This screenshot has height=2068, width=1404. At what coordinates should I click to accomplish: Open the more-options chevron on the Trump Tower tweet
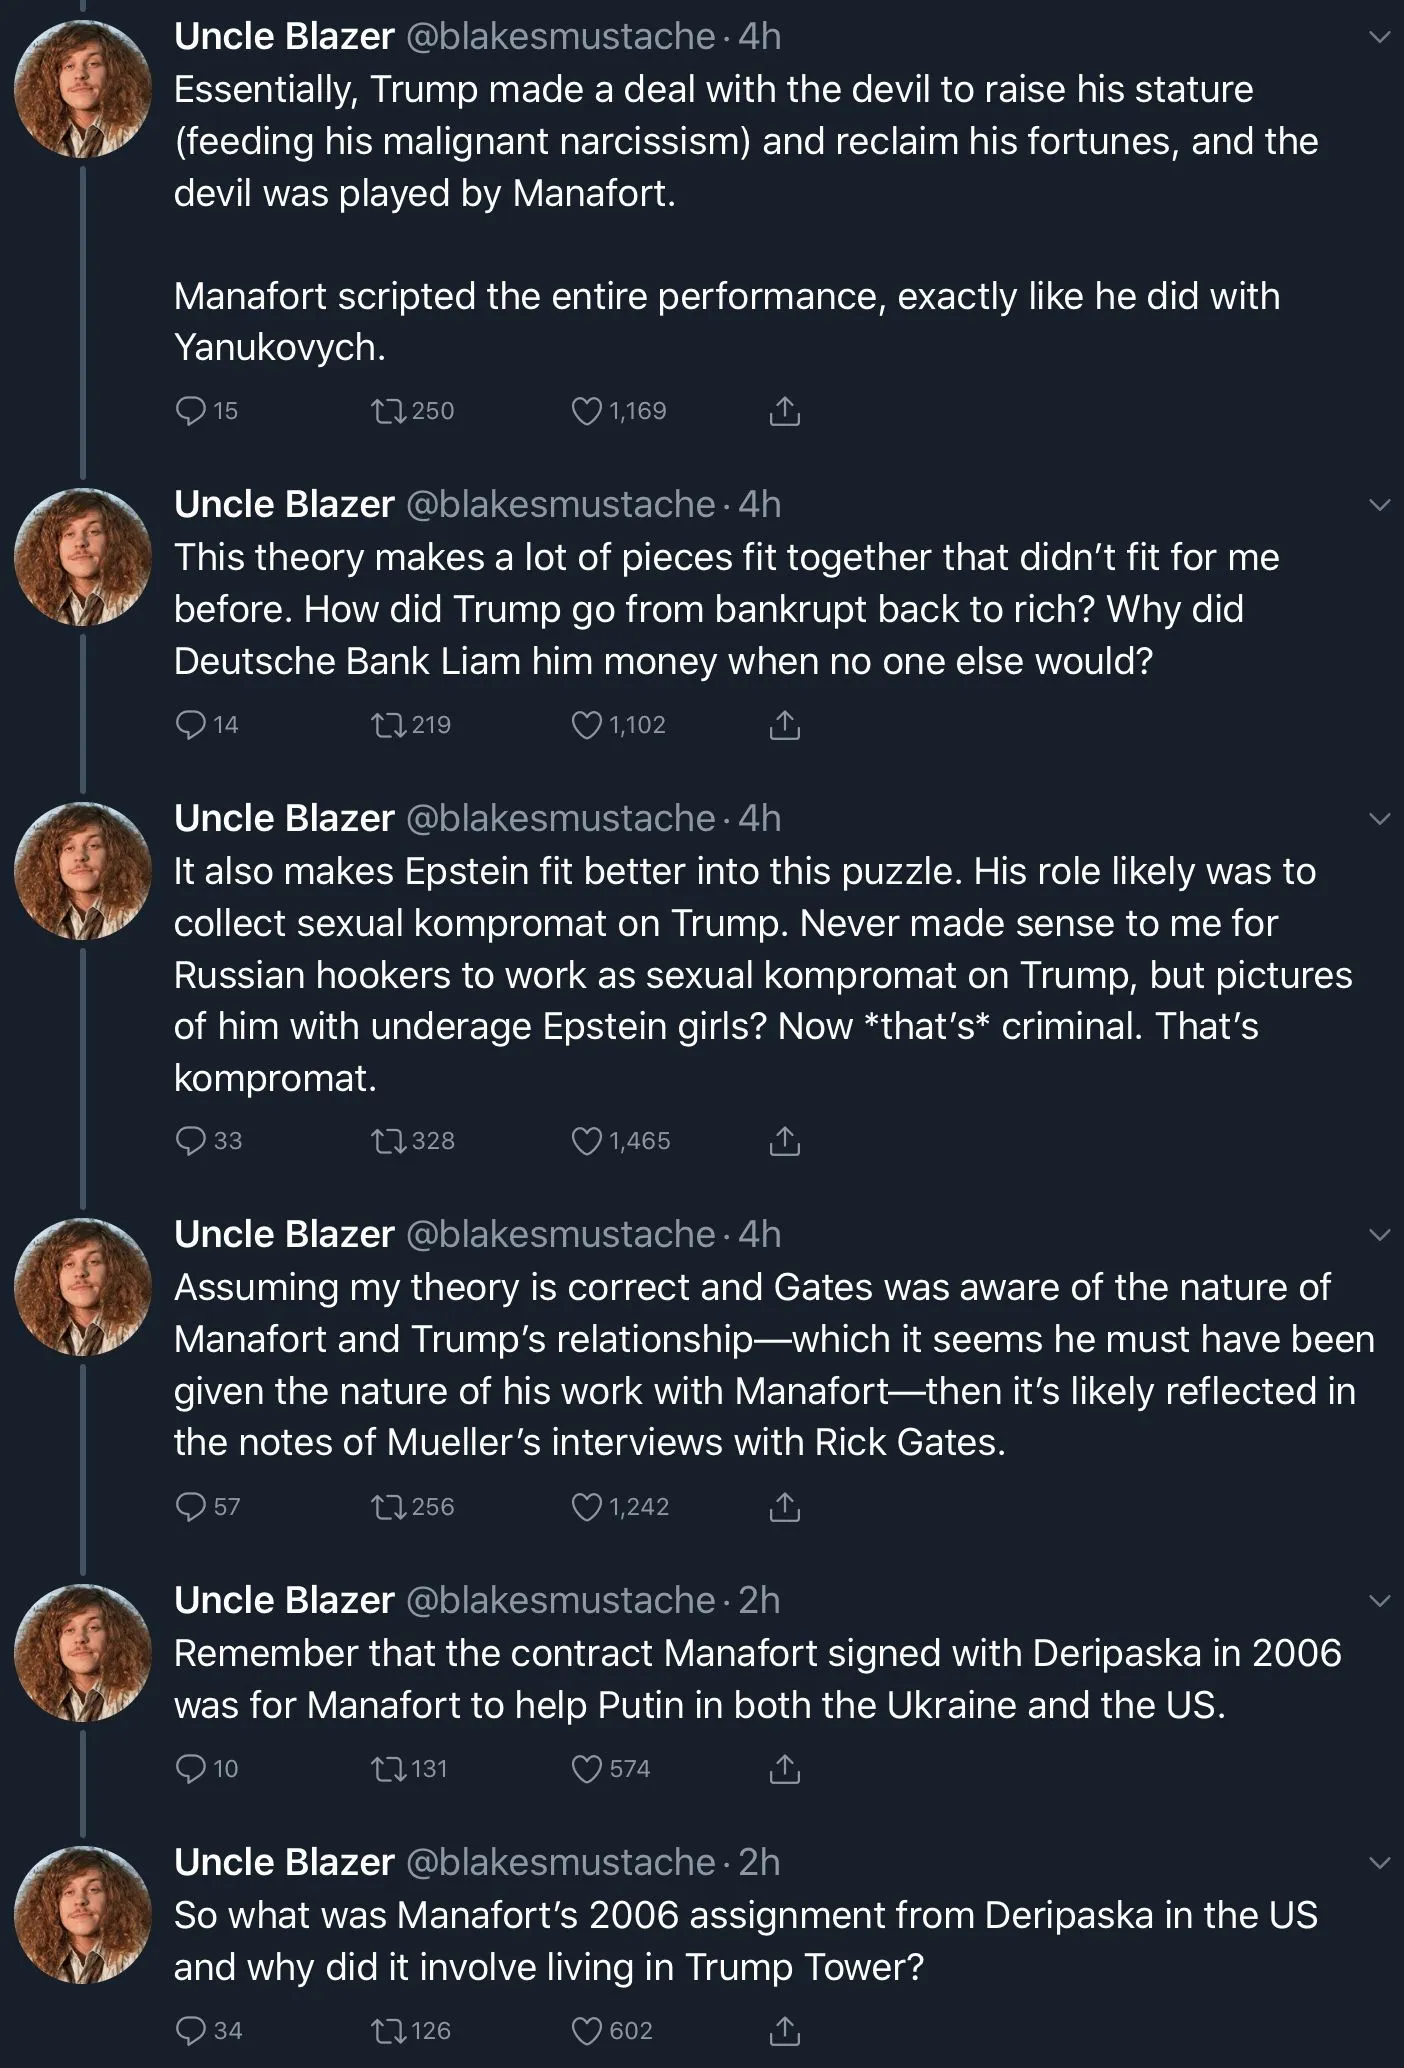[x=1379, y=1864]
